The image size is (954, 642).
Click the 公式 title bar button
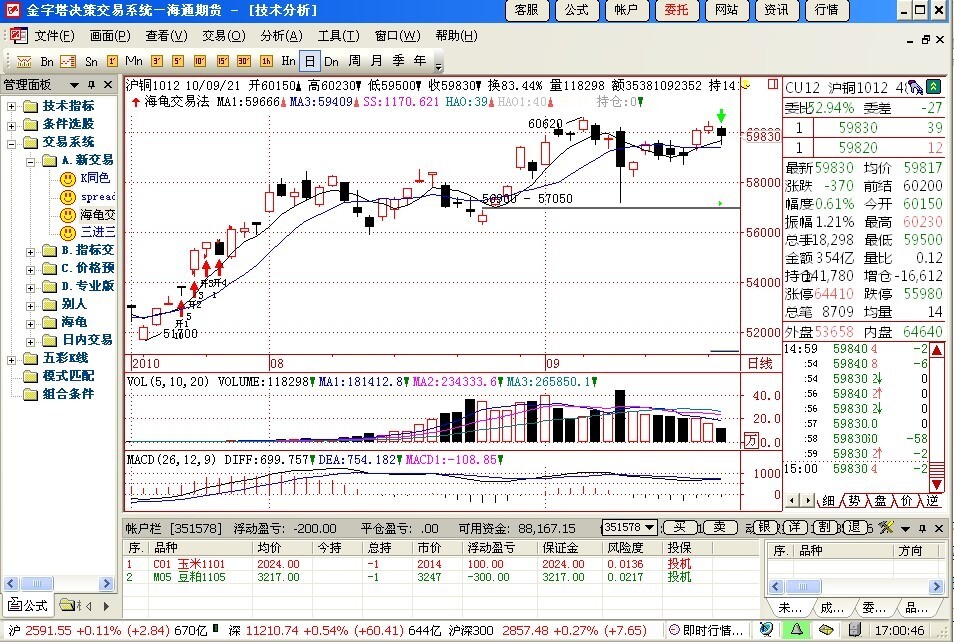[576, 10]
